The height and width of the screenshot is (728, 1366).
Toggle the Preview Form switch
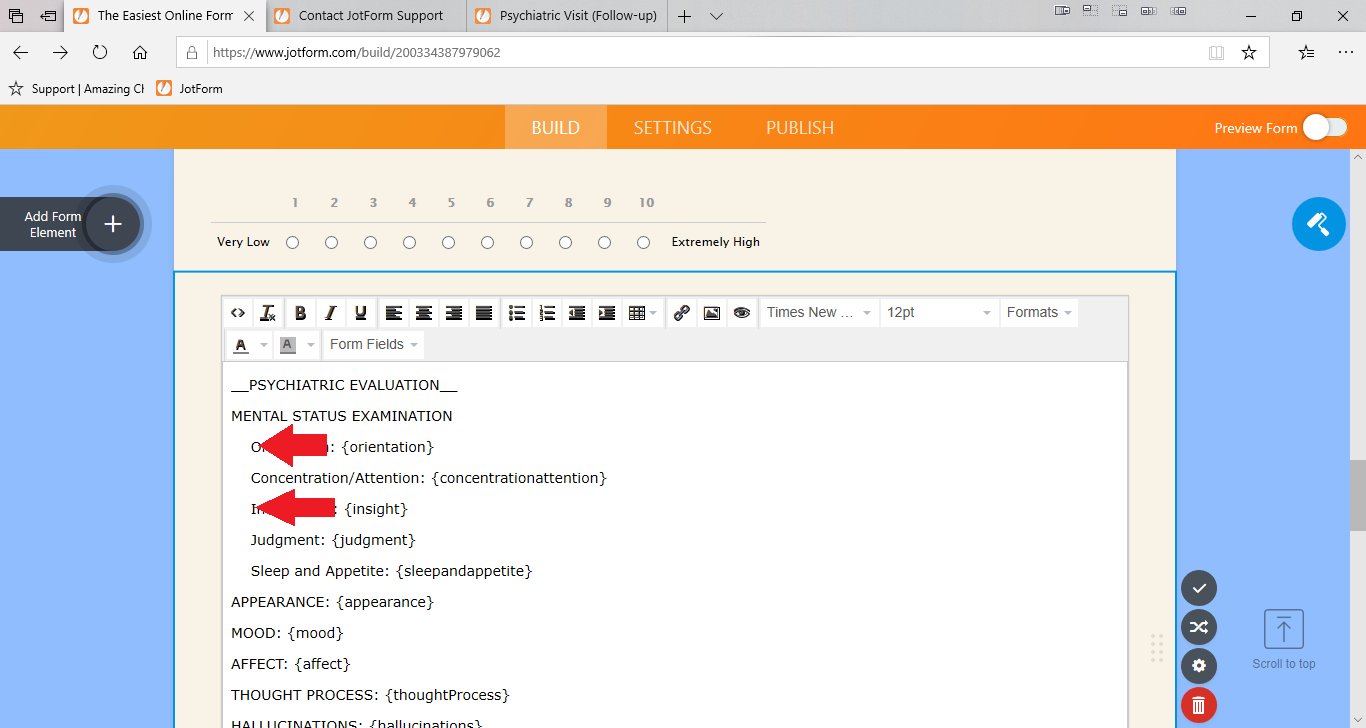[1324, 127]
